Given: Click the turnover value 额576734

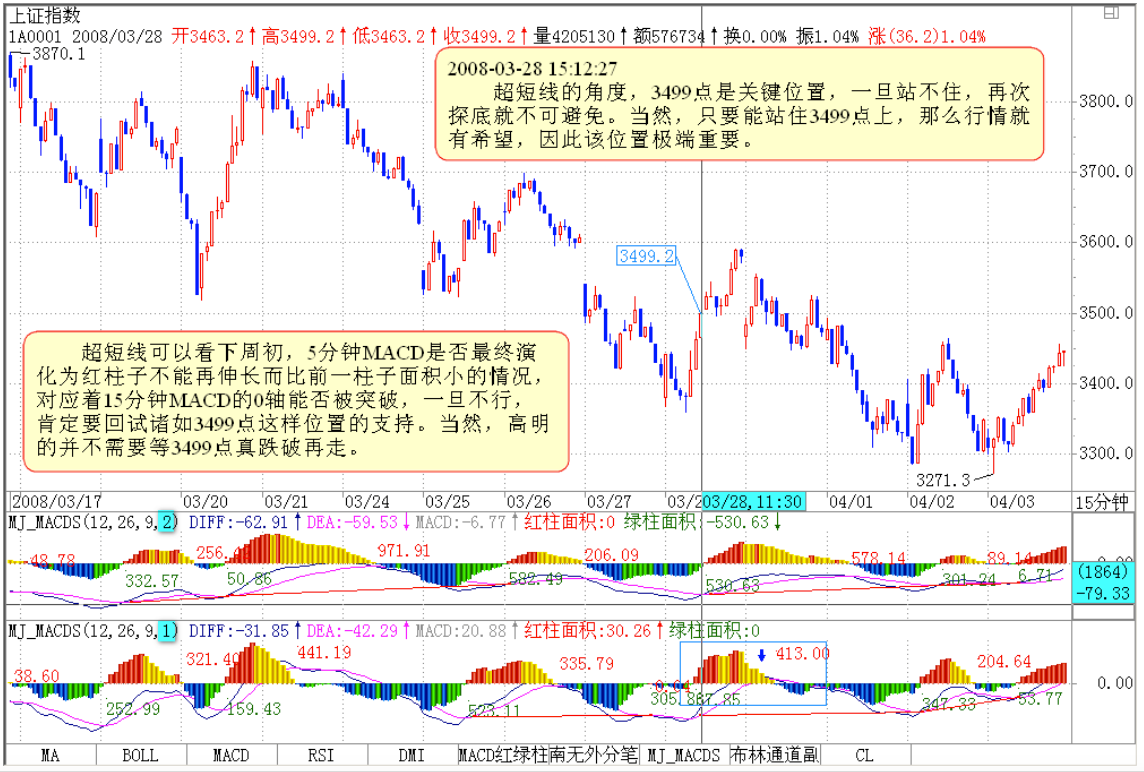Looking at the screenshot, I should coord(669,36).
